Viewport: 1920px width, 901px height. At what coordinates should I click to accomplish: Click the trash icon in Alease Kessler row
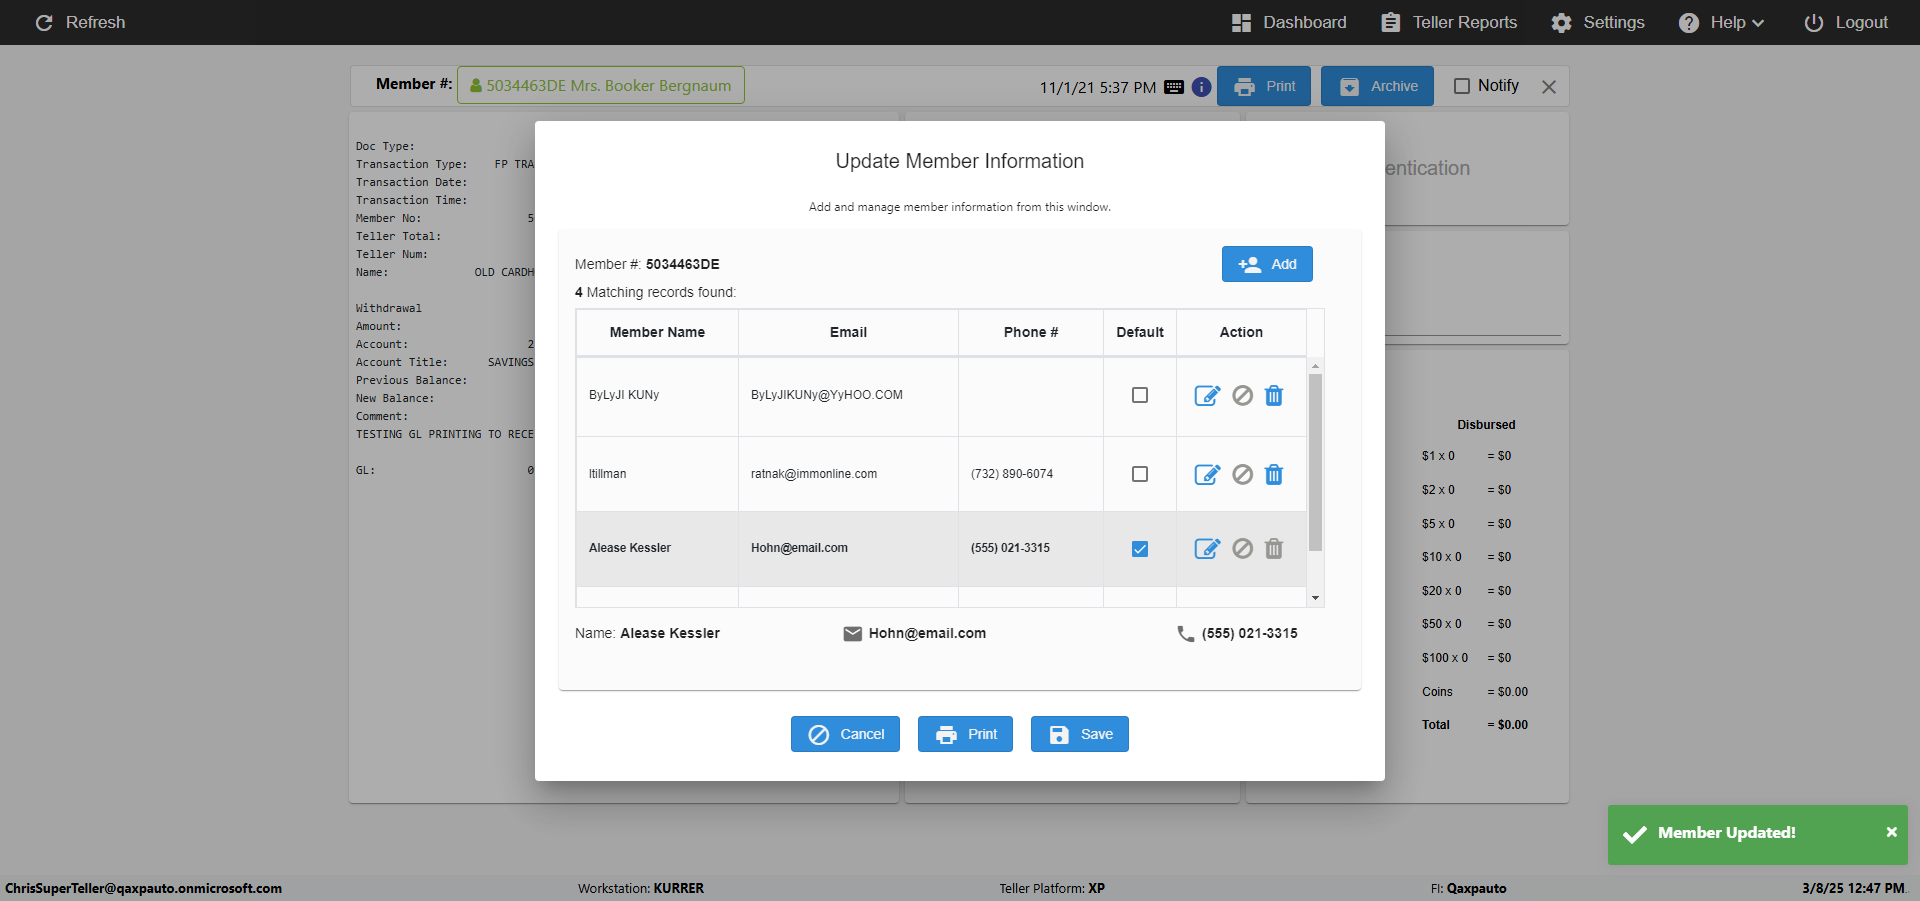click(x=1274, y=549)
